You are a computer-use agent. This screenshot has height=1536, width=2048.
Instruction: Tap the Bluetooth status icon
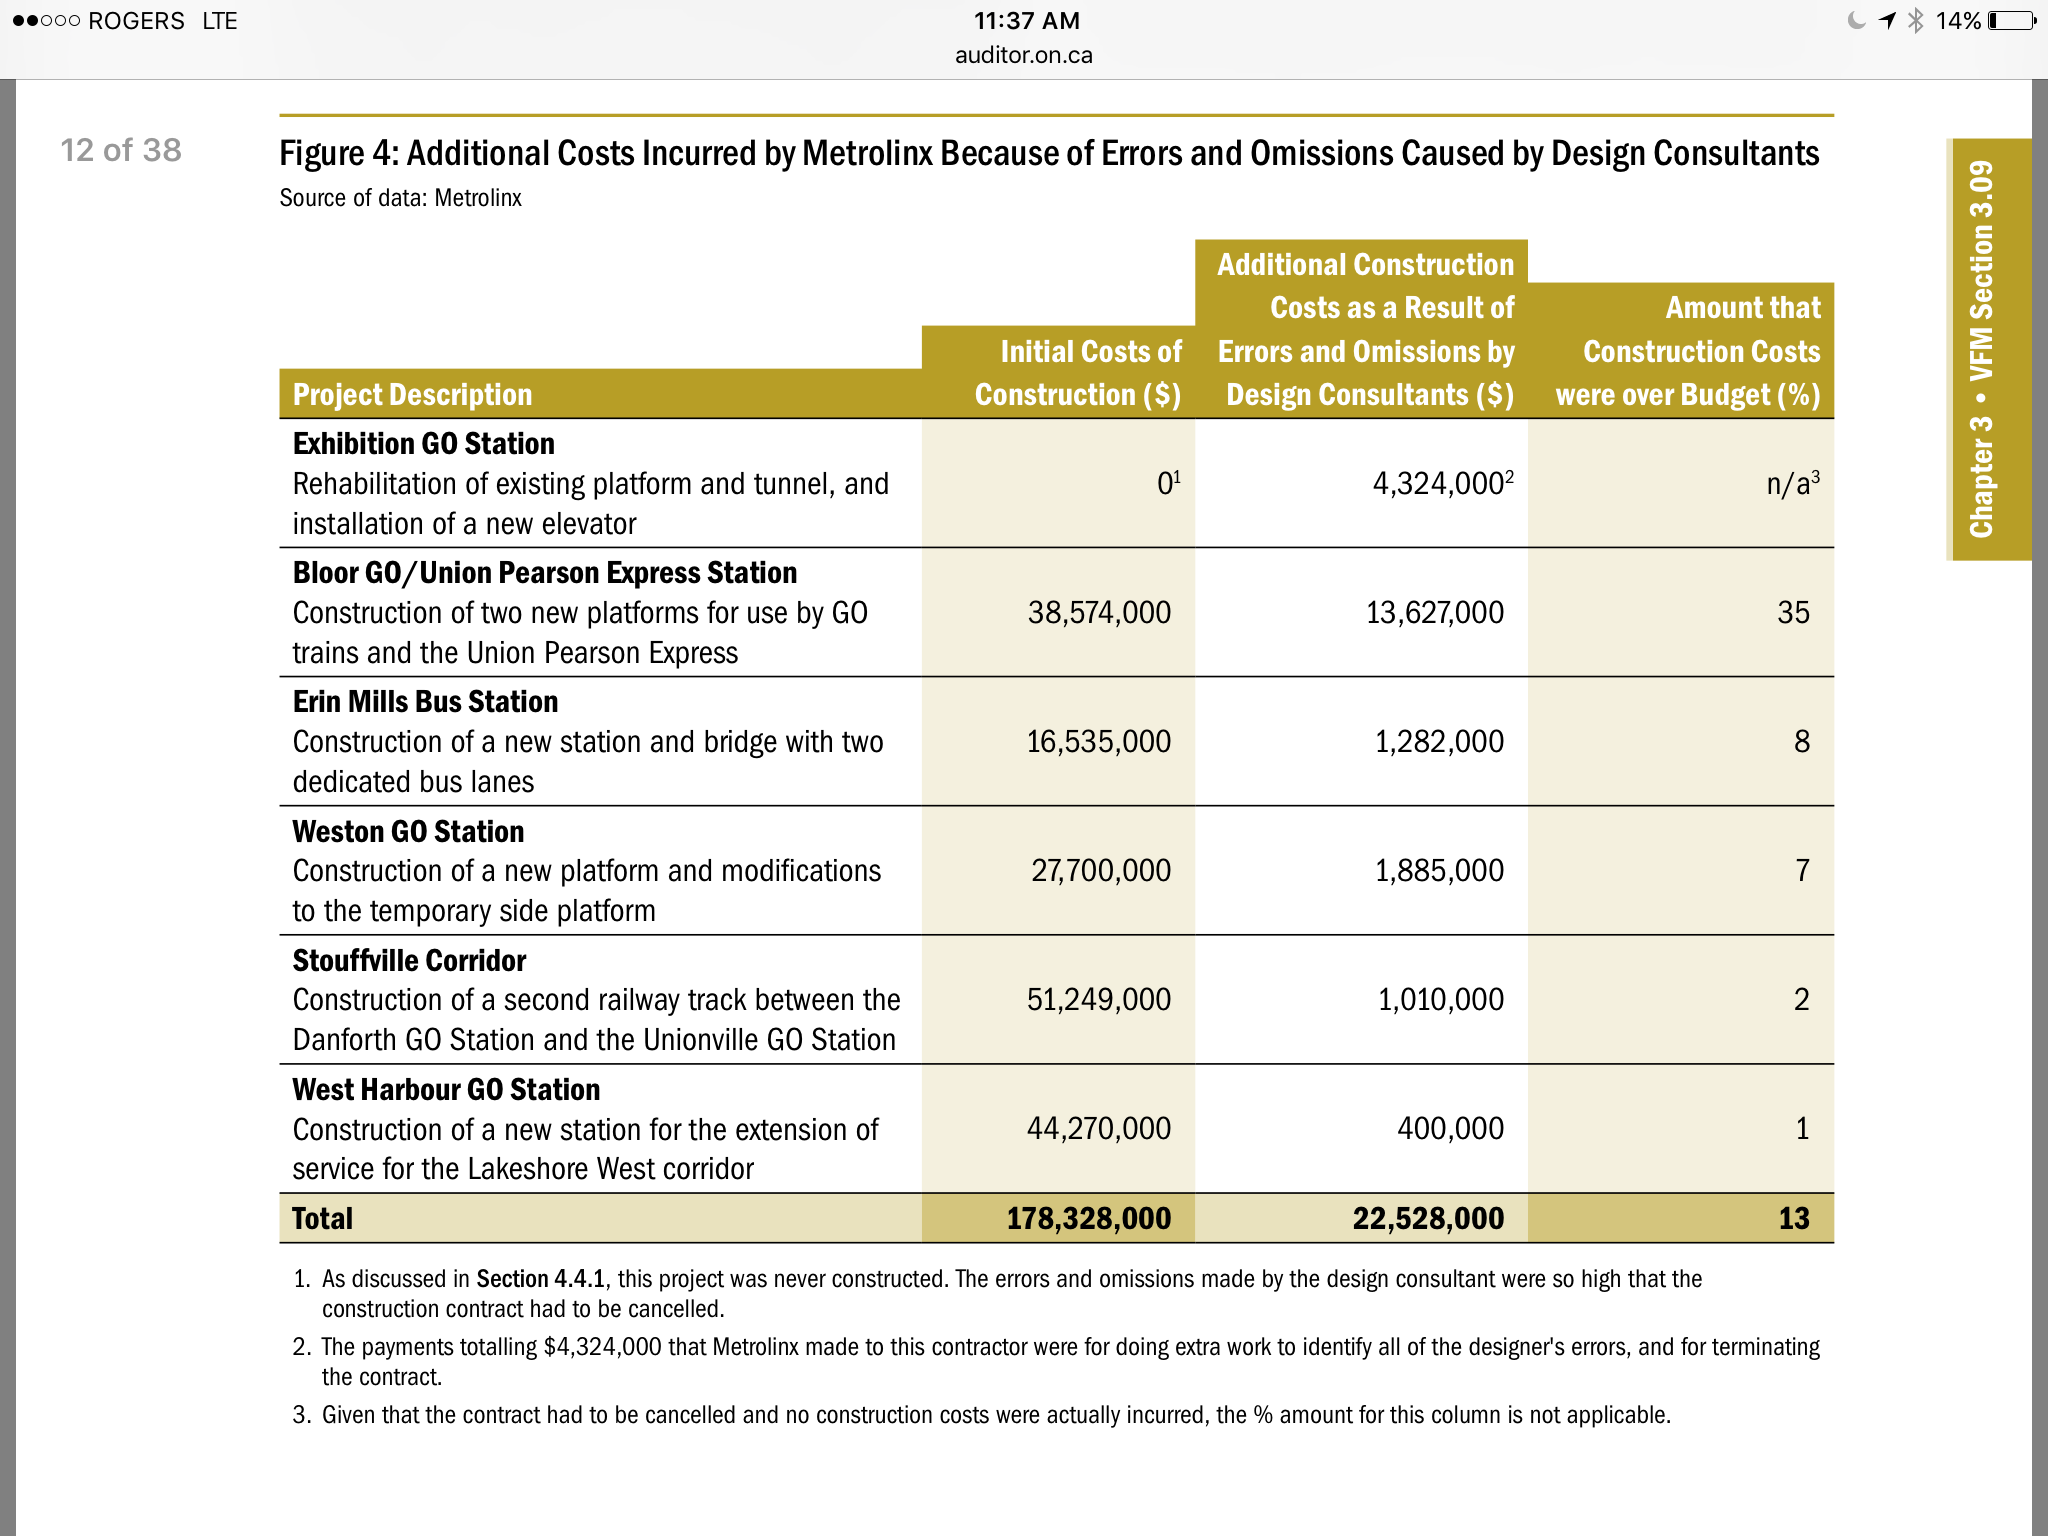click(1916, 21)
